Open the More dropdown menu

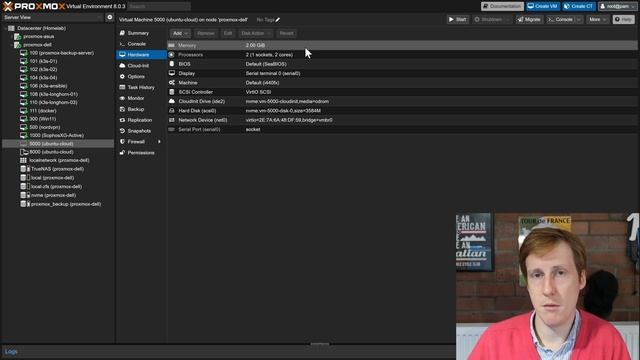click(598, 20)
